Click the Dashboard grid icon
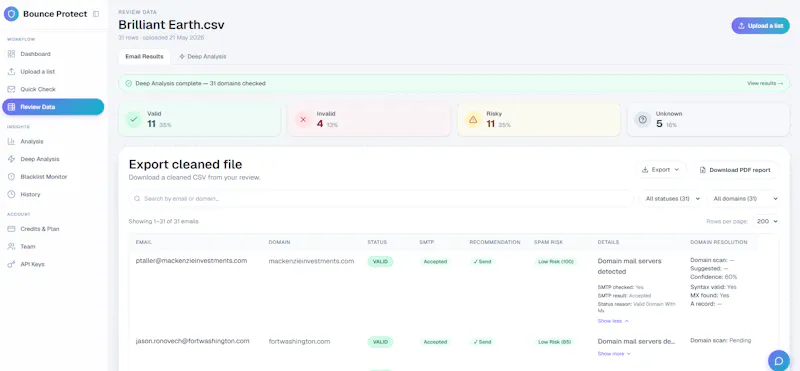 [11, 54]
